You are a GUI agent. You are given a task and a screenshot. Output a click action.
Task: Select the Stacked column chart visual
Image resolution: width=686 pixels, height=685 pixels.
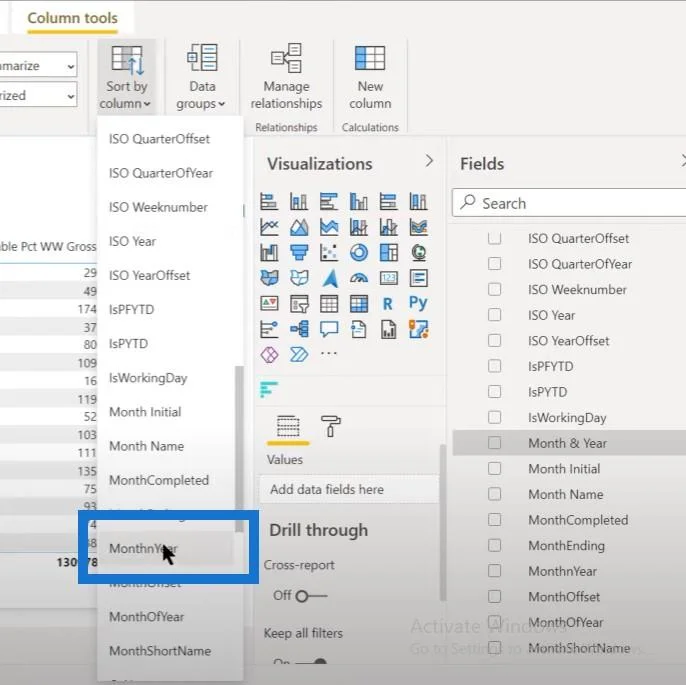[299, 202]
